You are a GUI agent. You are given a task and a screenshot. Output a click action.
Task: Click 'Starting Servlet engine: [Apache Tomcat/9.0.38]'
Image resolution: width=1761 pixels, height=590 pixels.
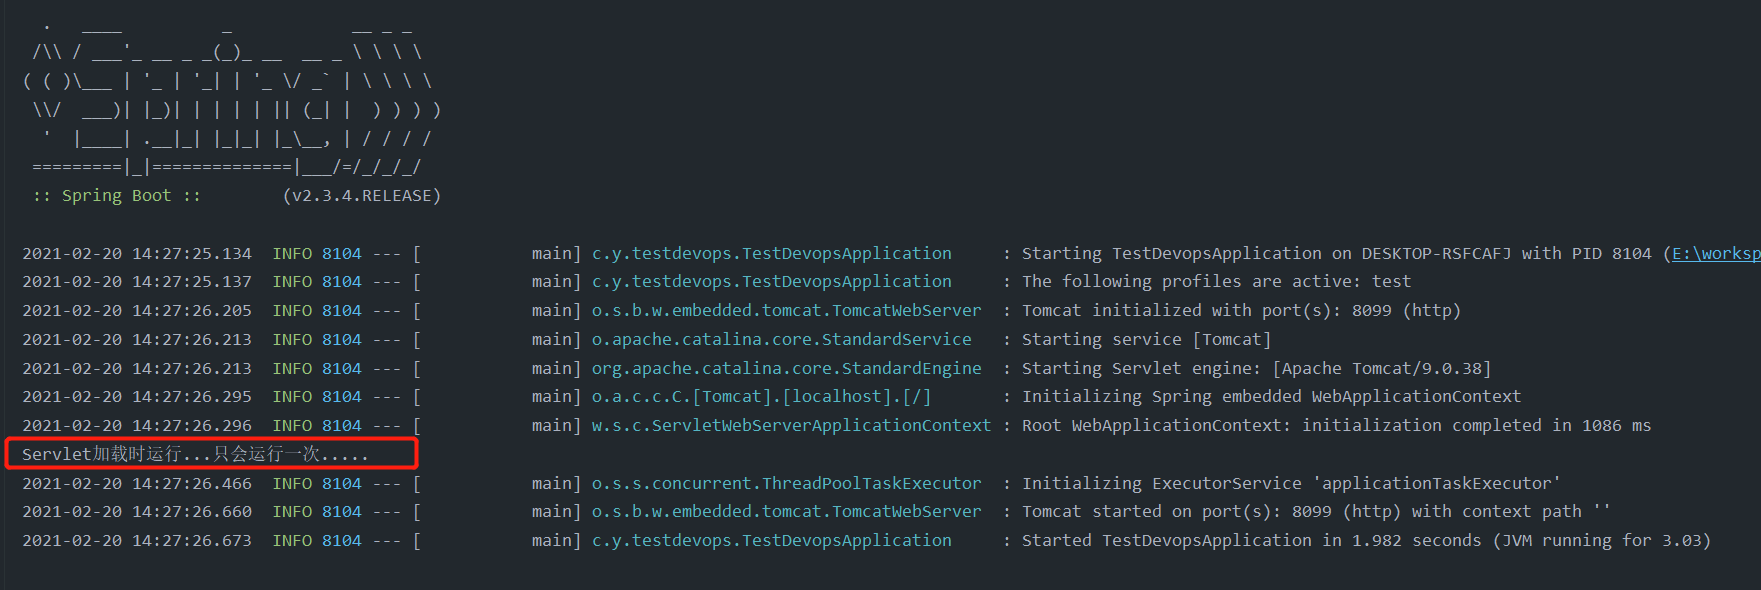tap(1256, 369)
